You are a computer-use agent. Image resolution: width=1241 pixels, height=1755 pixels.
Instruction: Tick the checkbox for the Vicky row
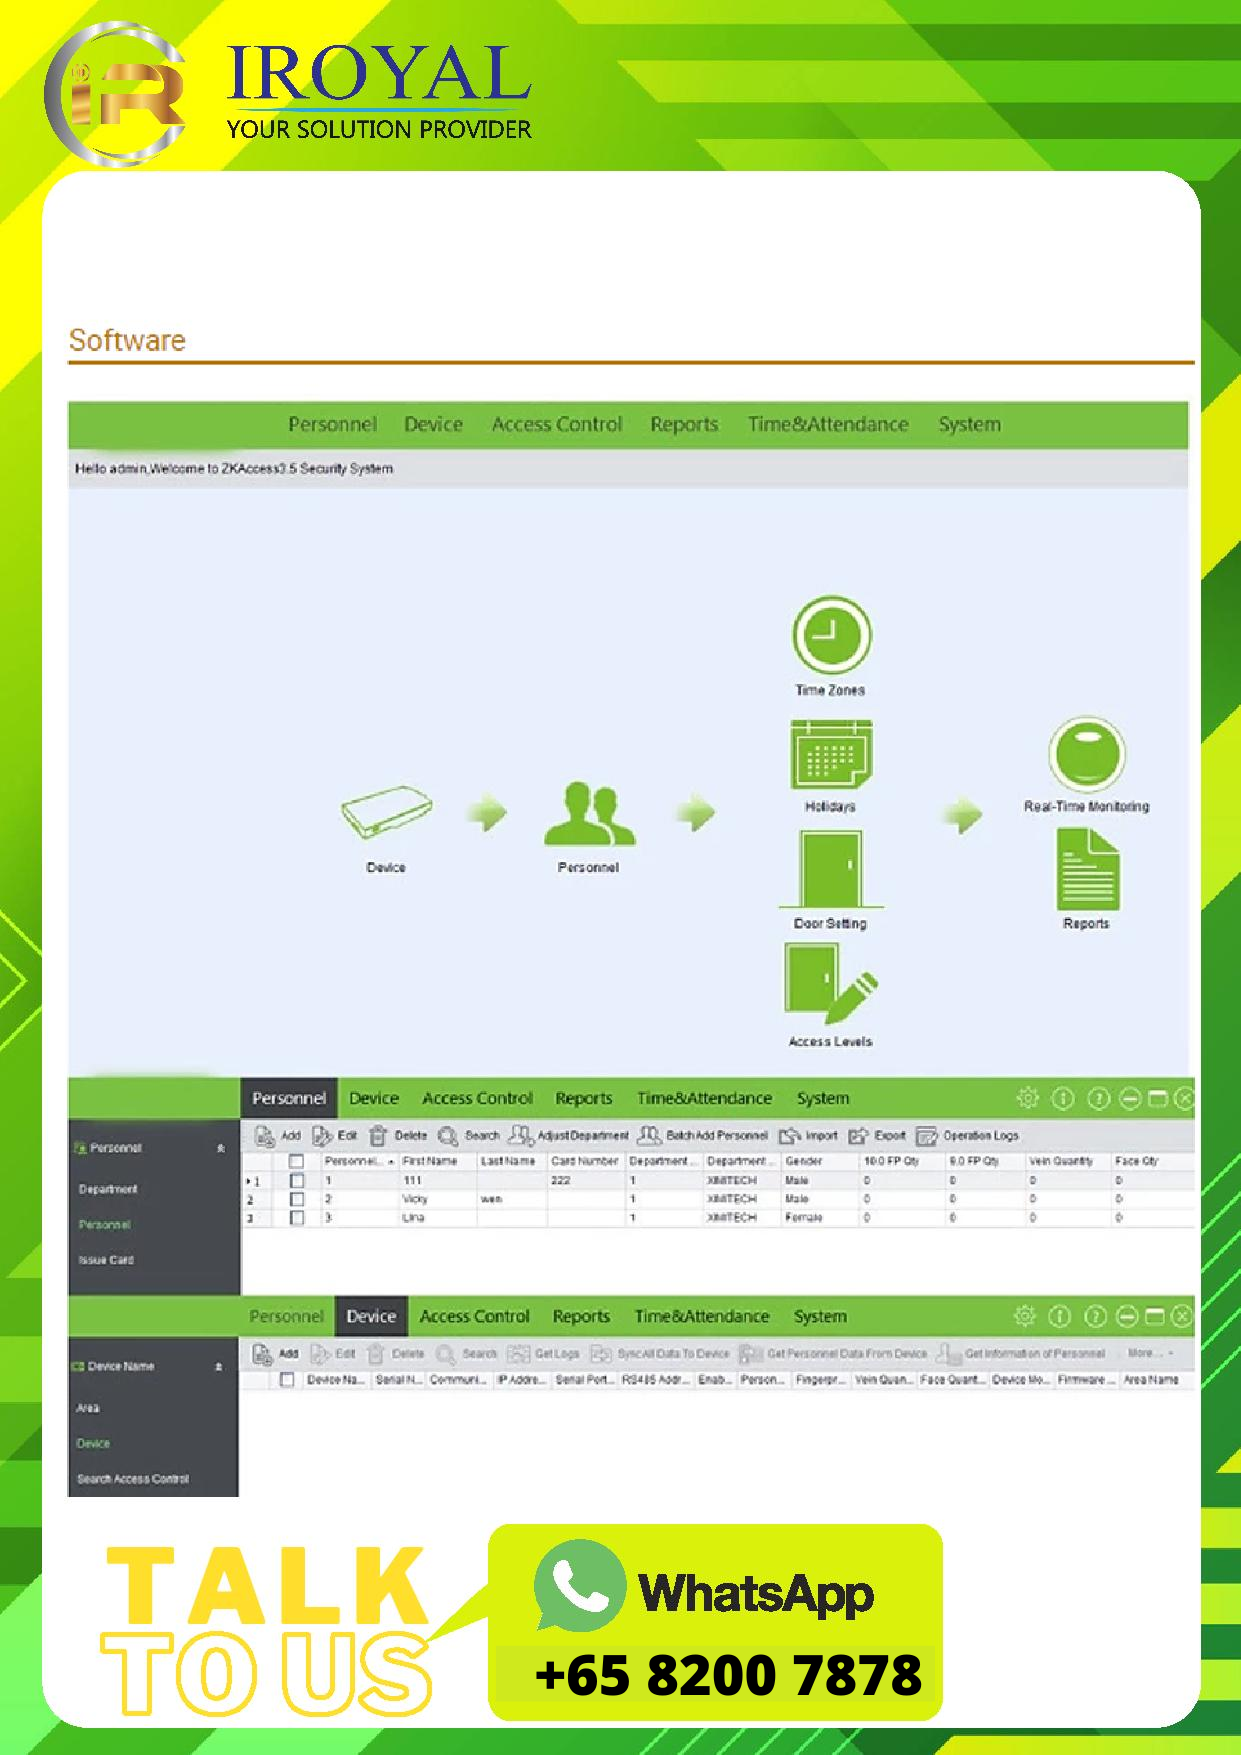(297, 1199)
